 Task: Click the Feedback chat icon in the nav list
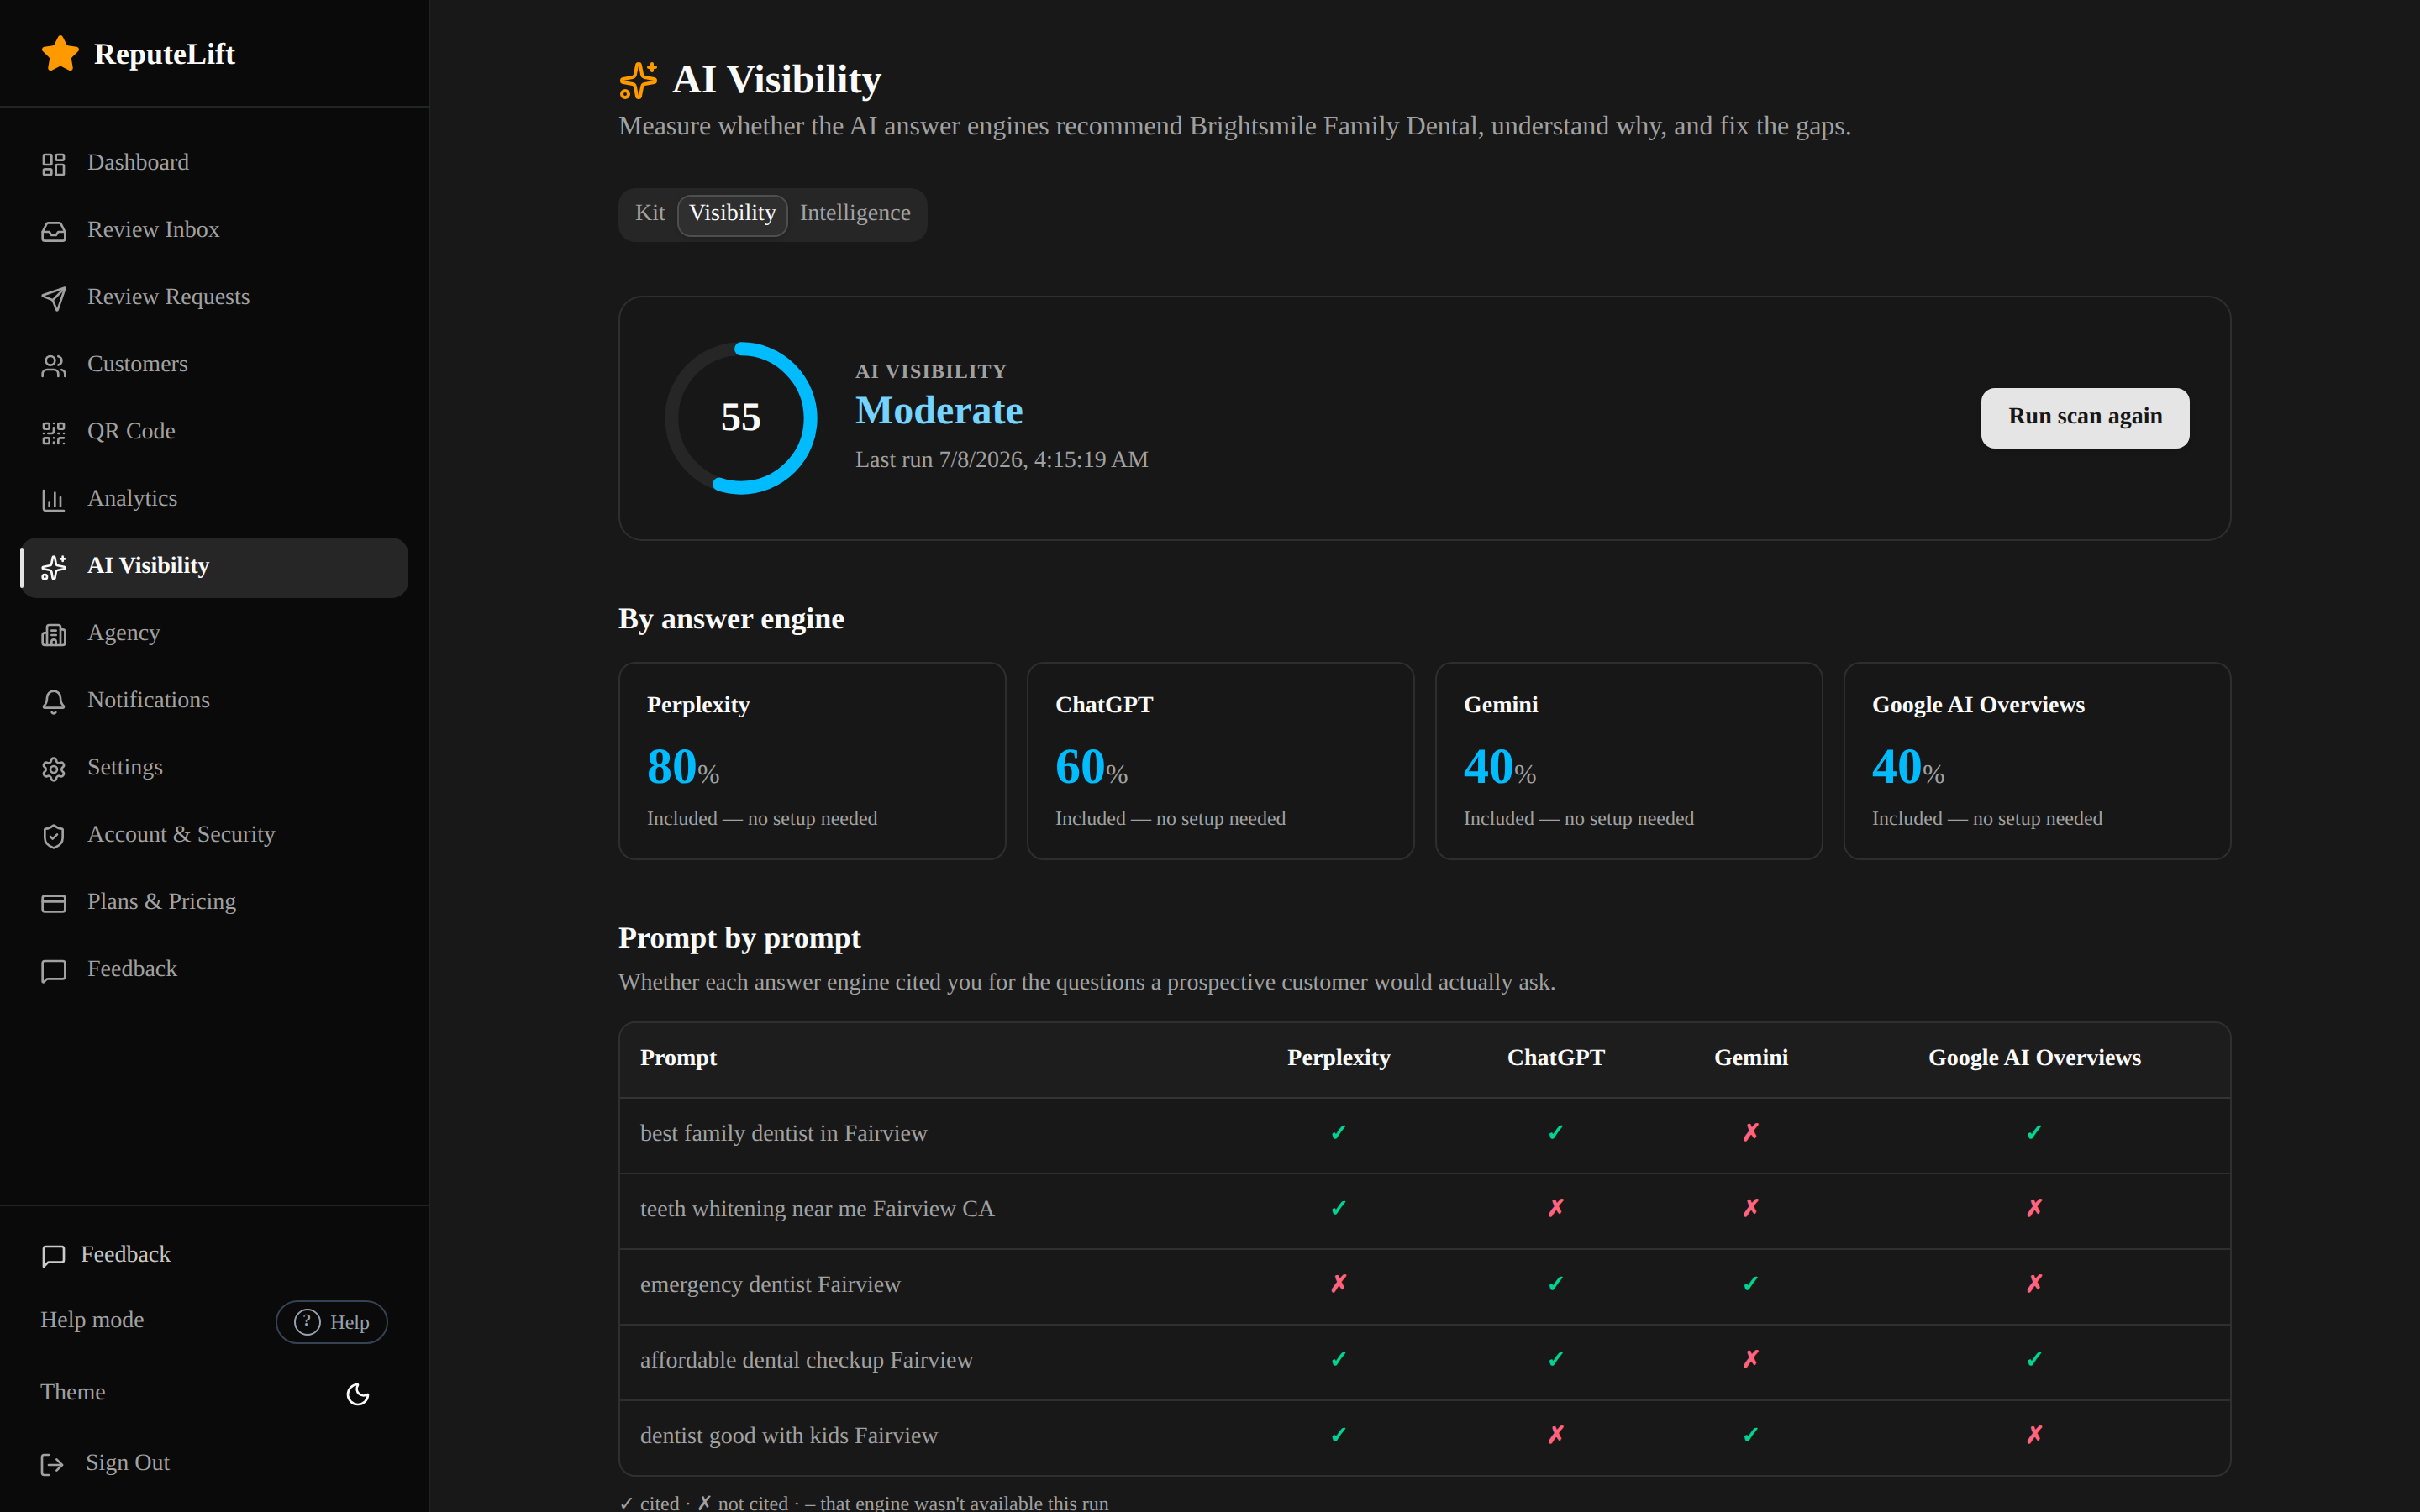(x=54, y=970)
